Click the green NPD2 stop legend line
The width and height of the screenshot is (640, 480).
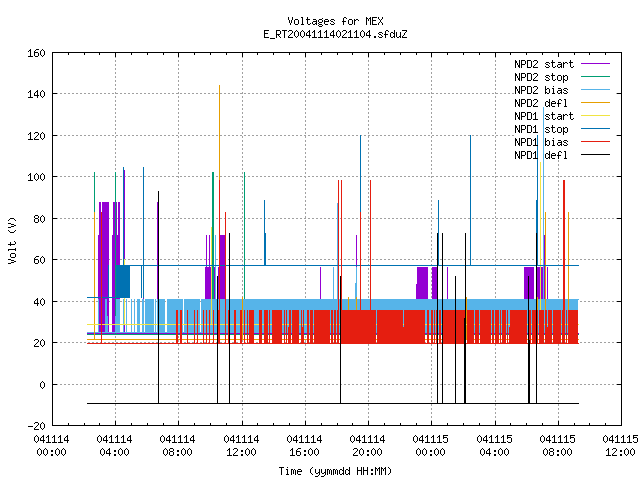coord(596,77)
